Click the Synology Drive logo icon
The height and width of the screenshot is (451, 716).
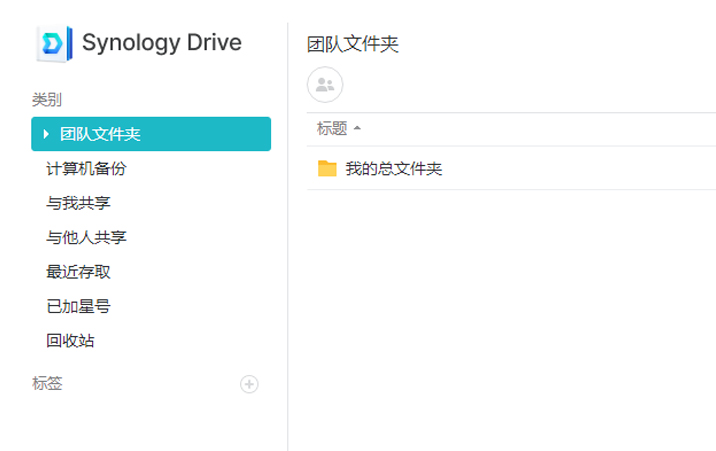click(x=52, y=43)
